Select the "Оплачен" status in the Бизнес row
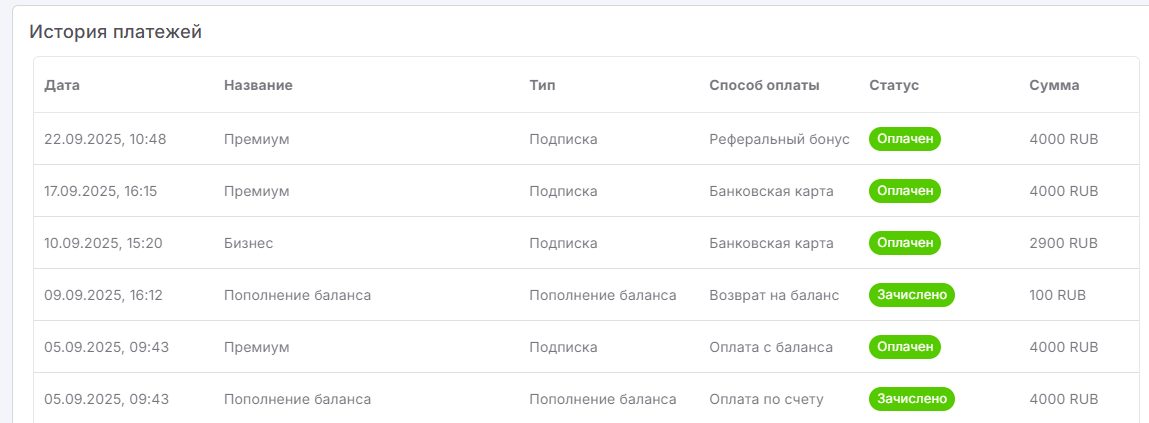 pos(905,243)
